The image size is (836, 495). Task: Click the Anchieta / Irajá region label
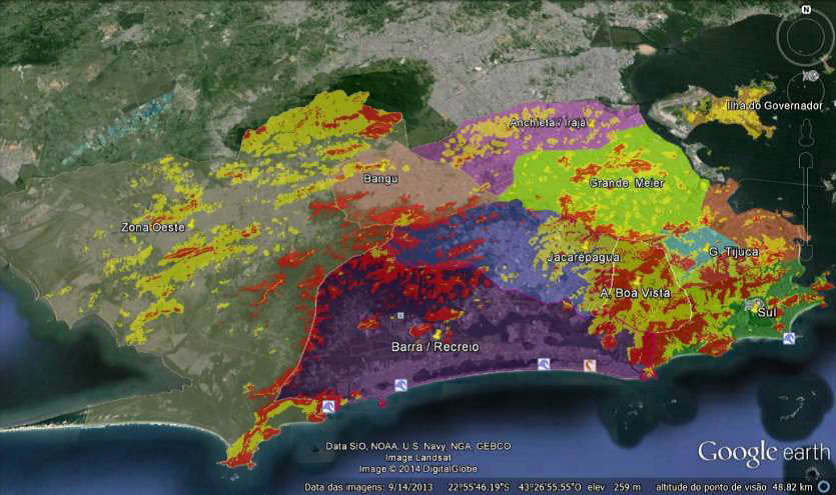point(548,124)
